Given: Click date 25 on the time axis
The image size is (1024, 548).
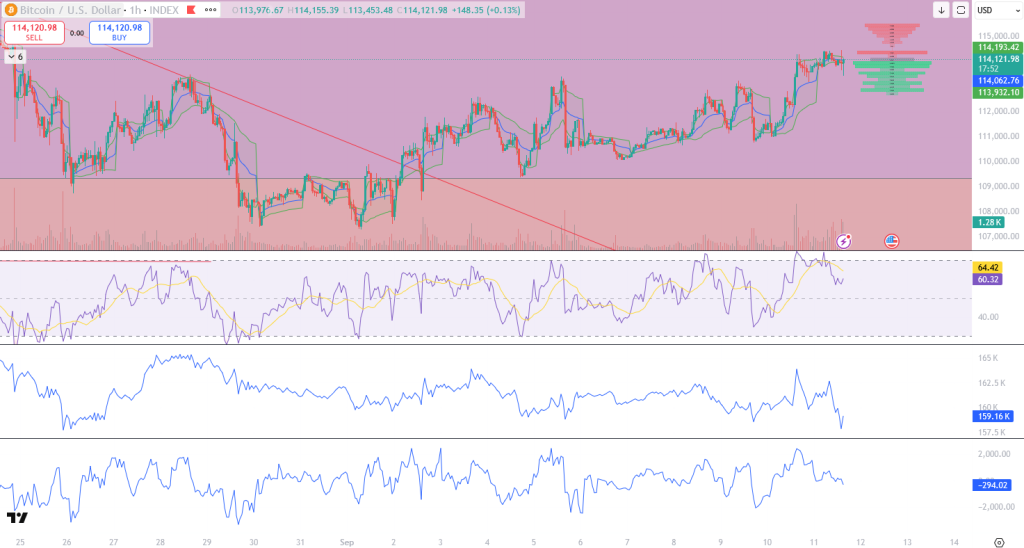Looking at the screenshot, I should click(20, 542).
